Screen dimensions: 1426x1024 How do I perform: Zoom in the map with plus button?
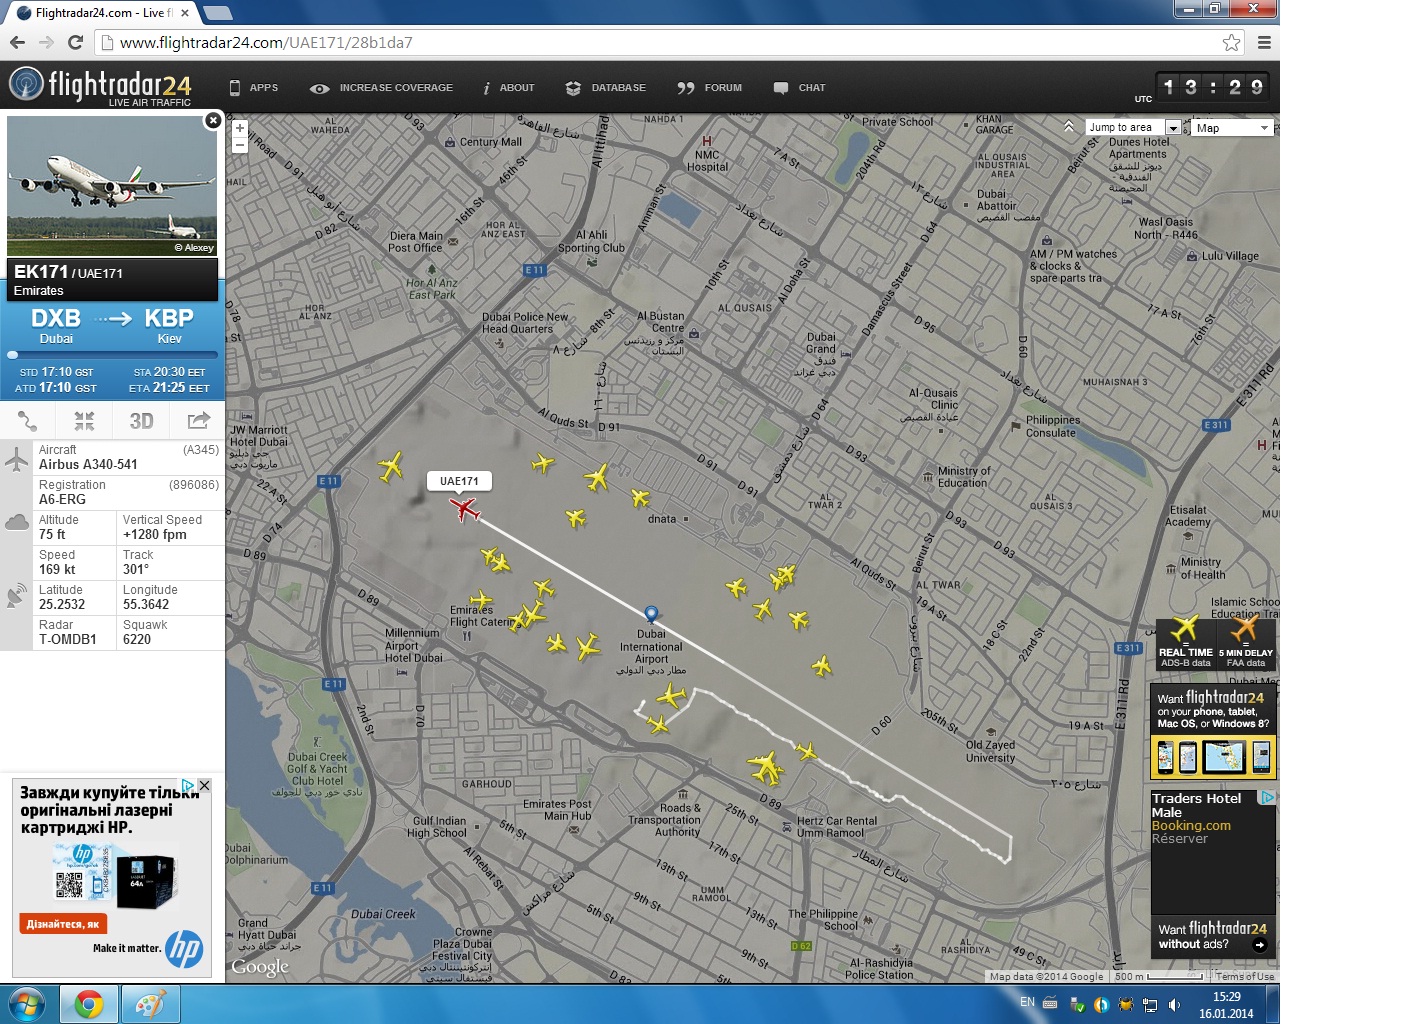pyautogui.click(x=240, y=128)
